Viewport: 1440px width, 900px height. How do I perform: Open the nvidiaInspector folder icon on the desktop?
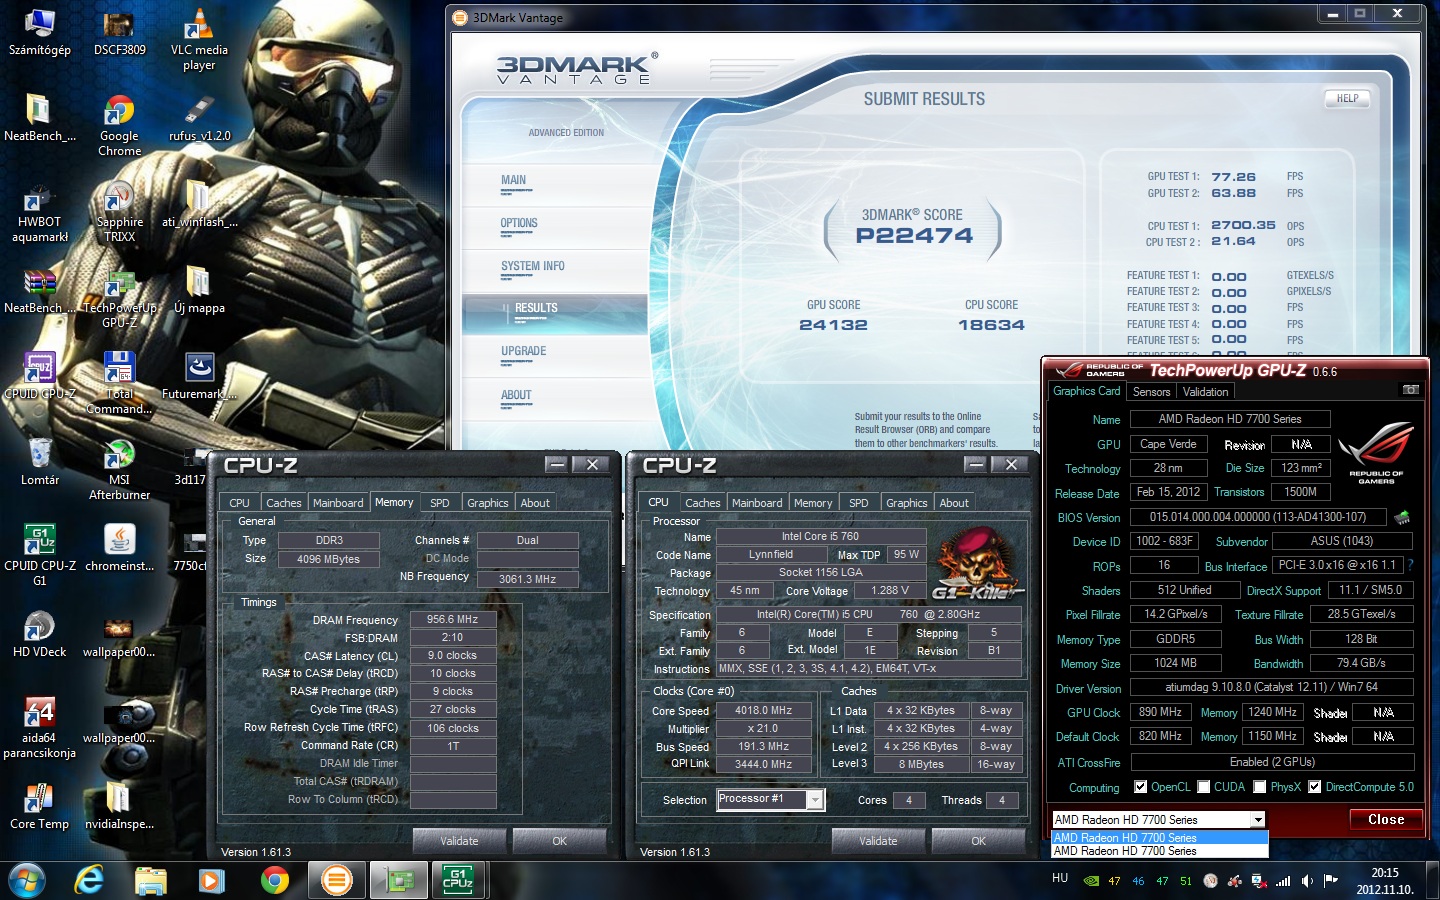click(119, 807)
